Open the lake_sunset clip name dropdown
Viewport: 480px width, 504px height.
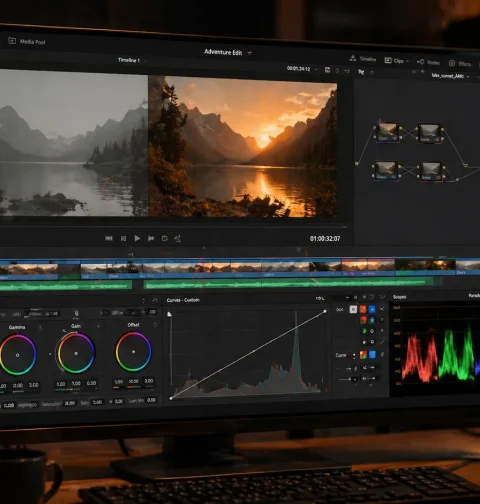click(468, 77)
